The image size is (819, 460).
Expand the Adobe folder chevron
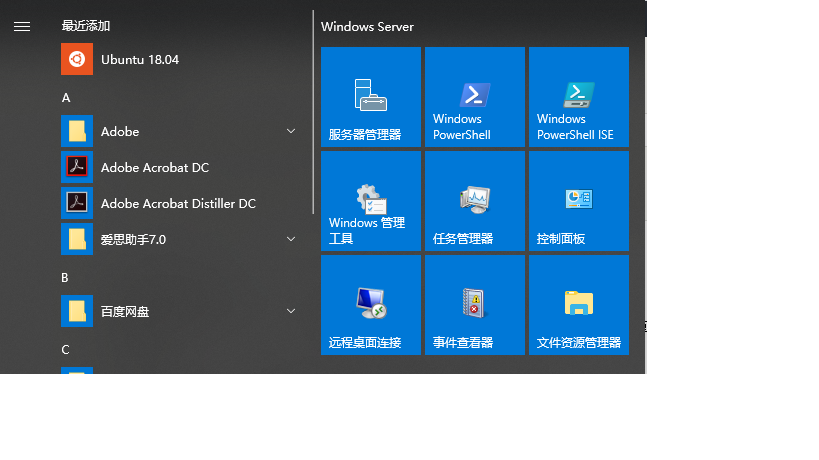click(291, 131)
